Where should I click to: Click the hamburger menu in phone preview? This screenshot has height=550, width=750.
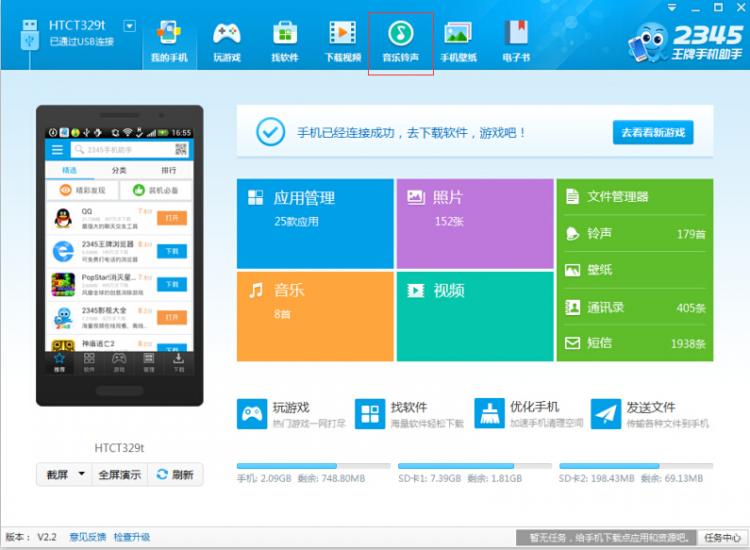pos(57,150)
